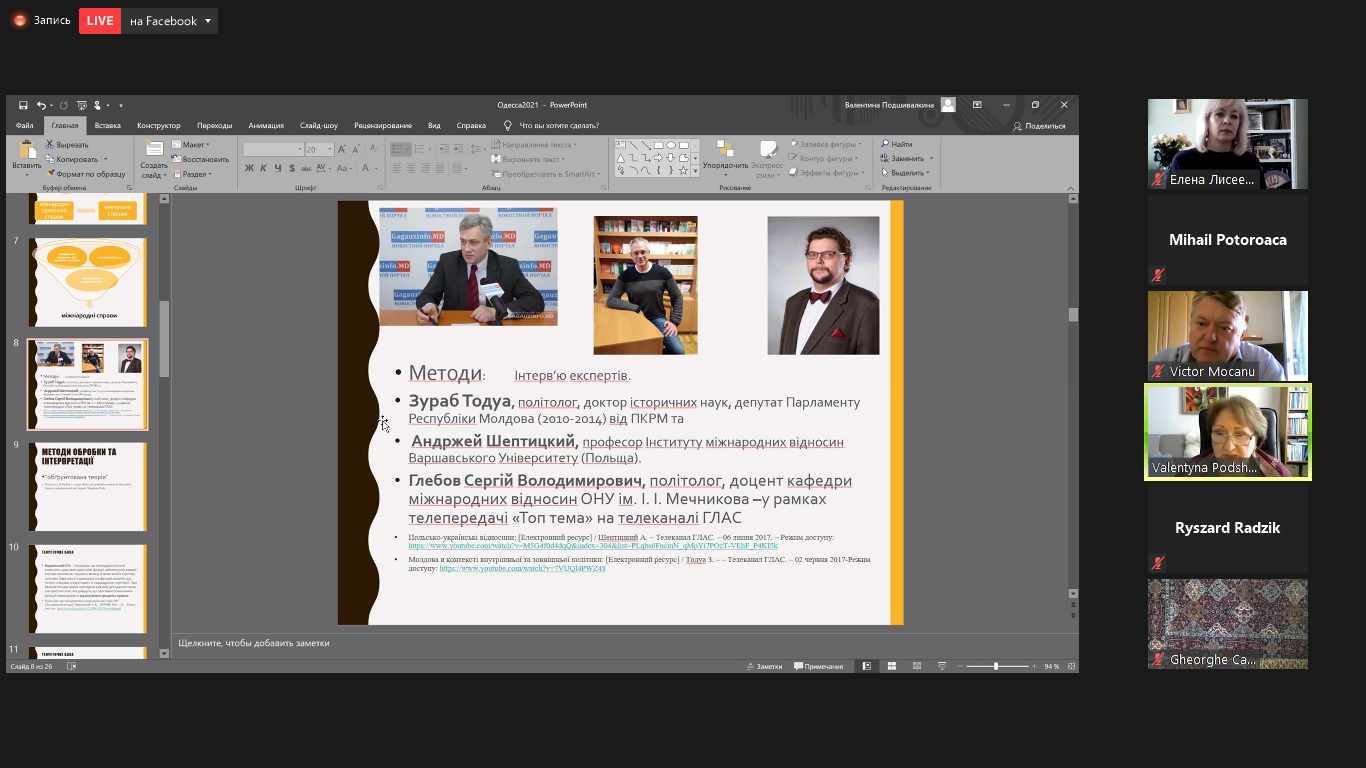The width and height of the screenshot is (1366, 768).
Task: Toggle bold Ж formatting
Action: (249, 168)
